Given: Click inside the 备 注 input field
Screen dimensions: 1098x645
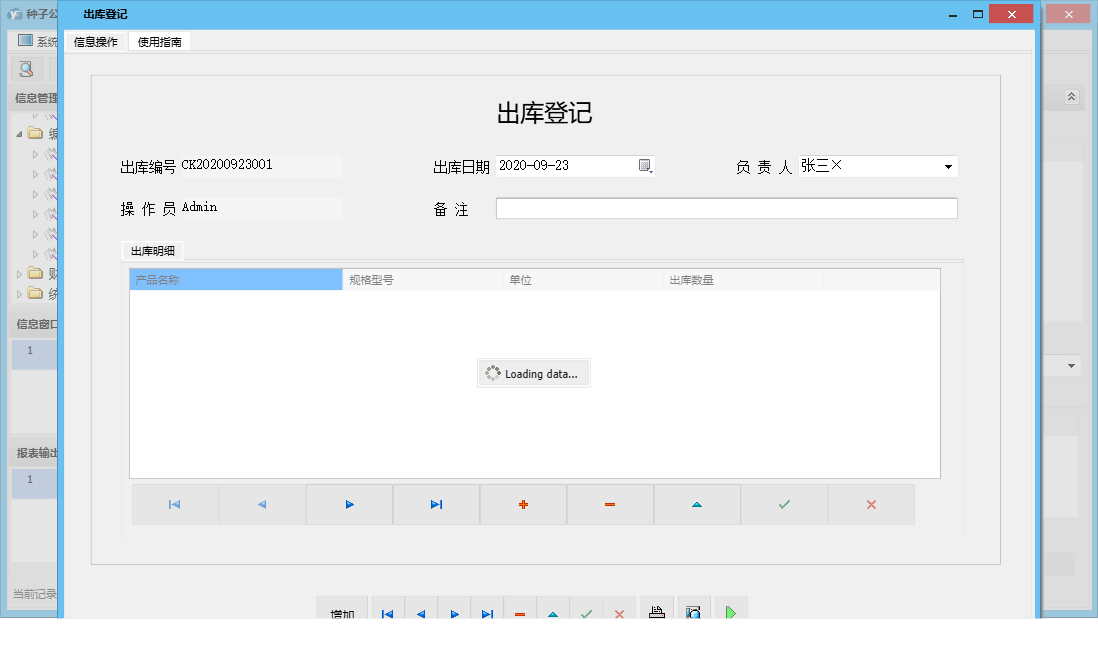Looking at the screenshot, I should pos(725,208).
